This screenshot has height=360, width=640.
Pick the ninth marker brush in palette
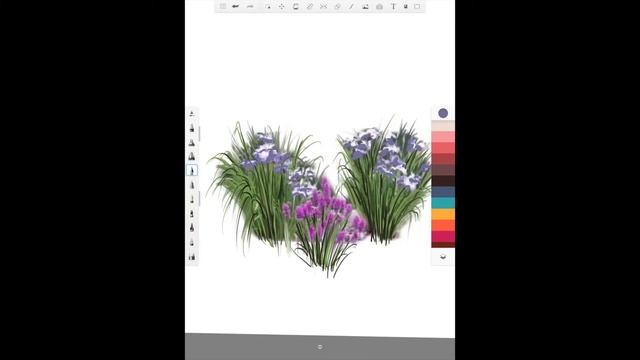(x=192, y=228)
